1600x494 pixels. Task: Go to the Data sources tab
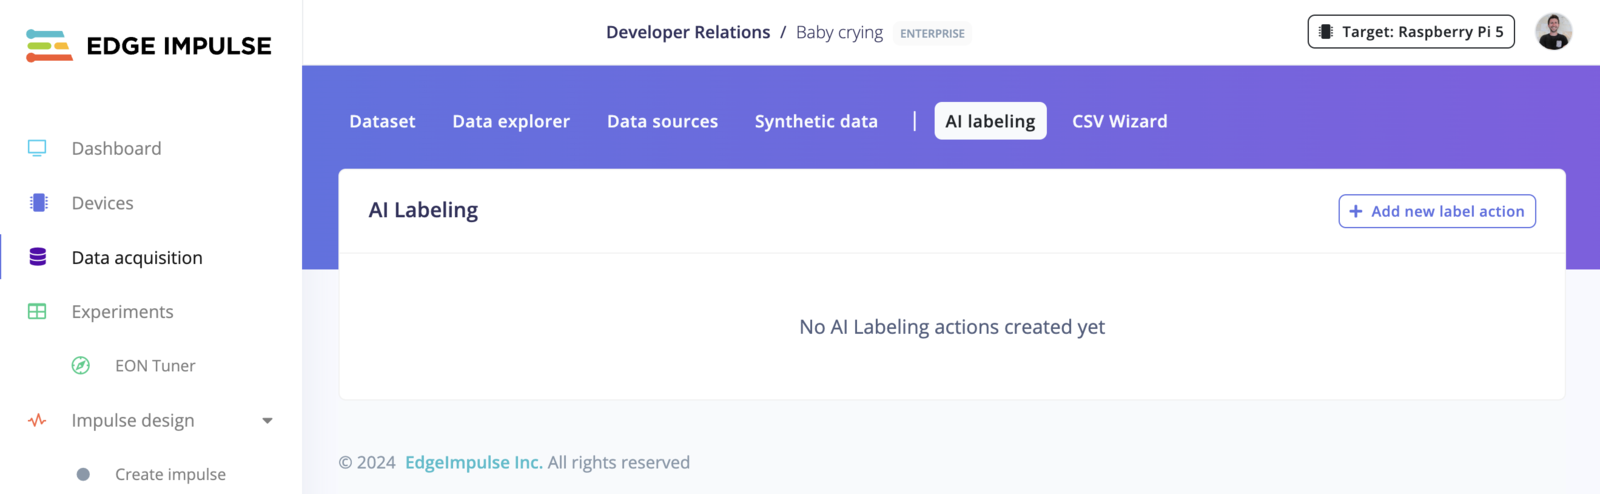coord(662,121)
